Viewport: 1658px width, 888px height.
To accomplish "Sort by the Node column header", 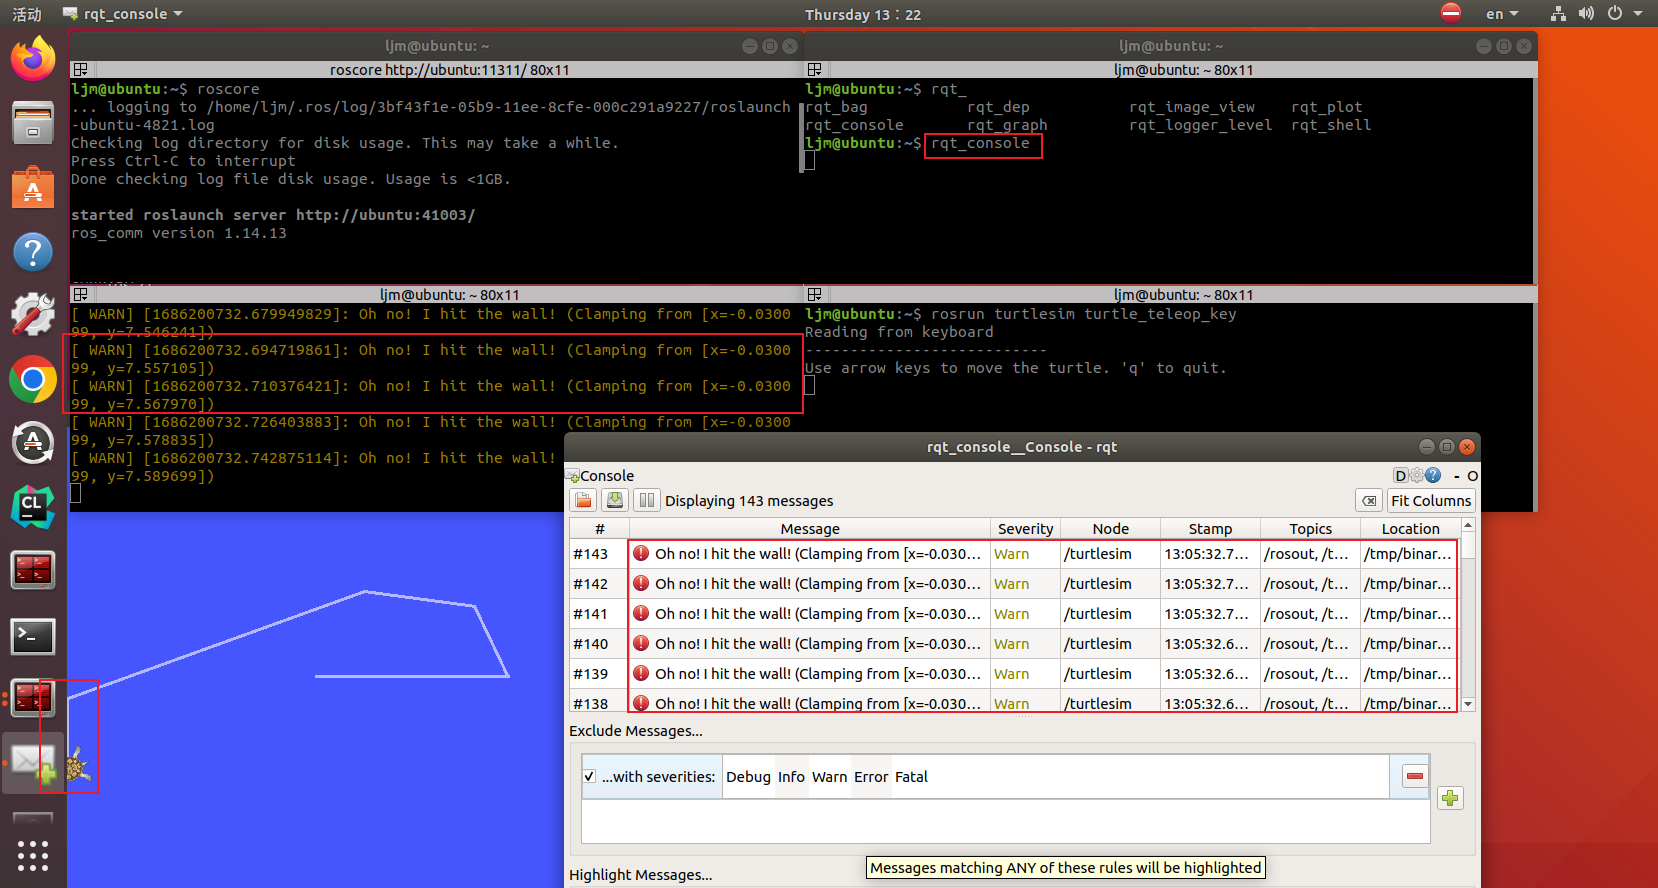I will click(1110, 528).
